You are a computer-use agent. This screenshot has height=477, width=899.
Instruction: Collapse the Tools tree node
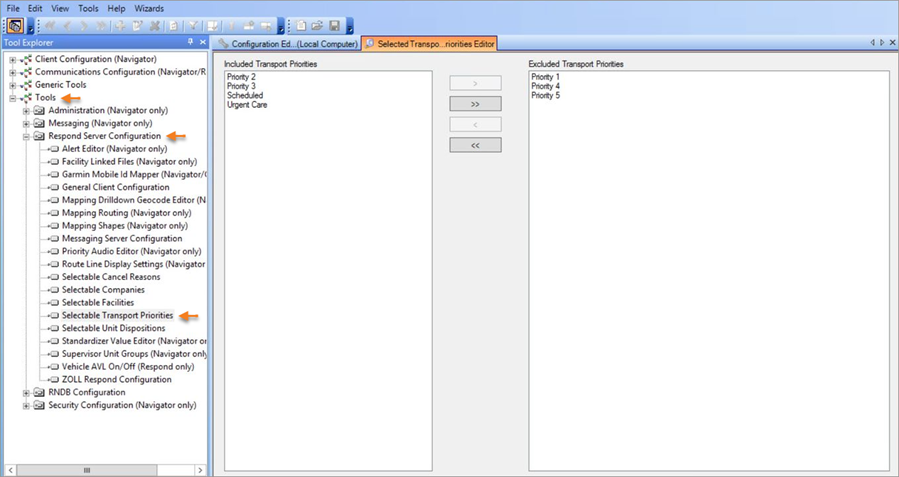point(13,98)
